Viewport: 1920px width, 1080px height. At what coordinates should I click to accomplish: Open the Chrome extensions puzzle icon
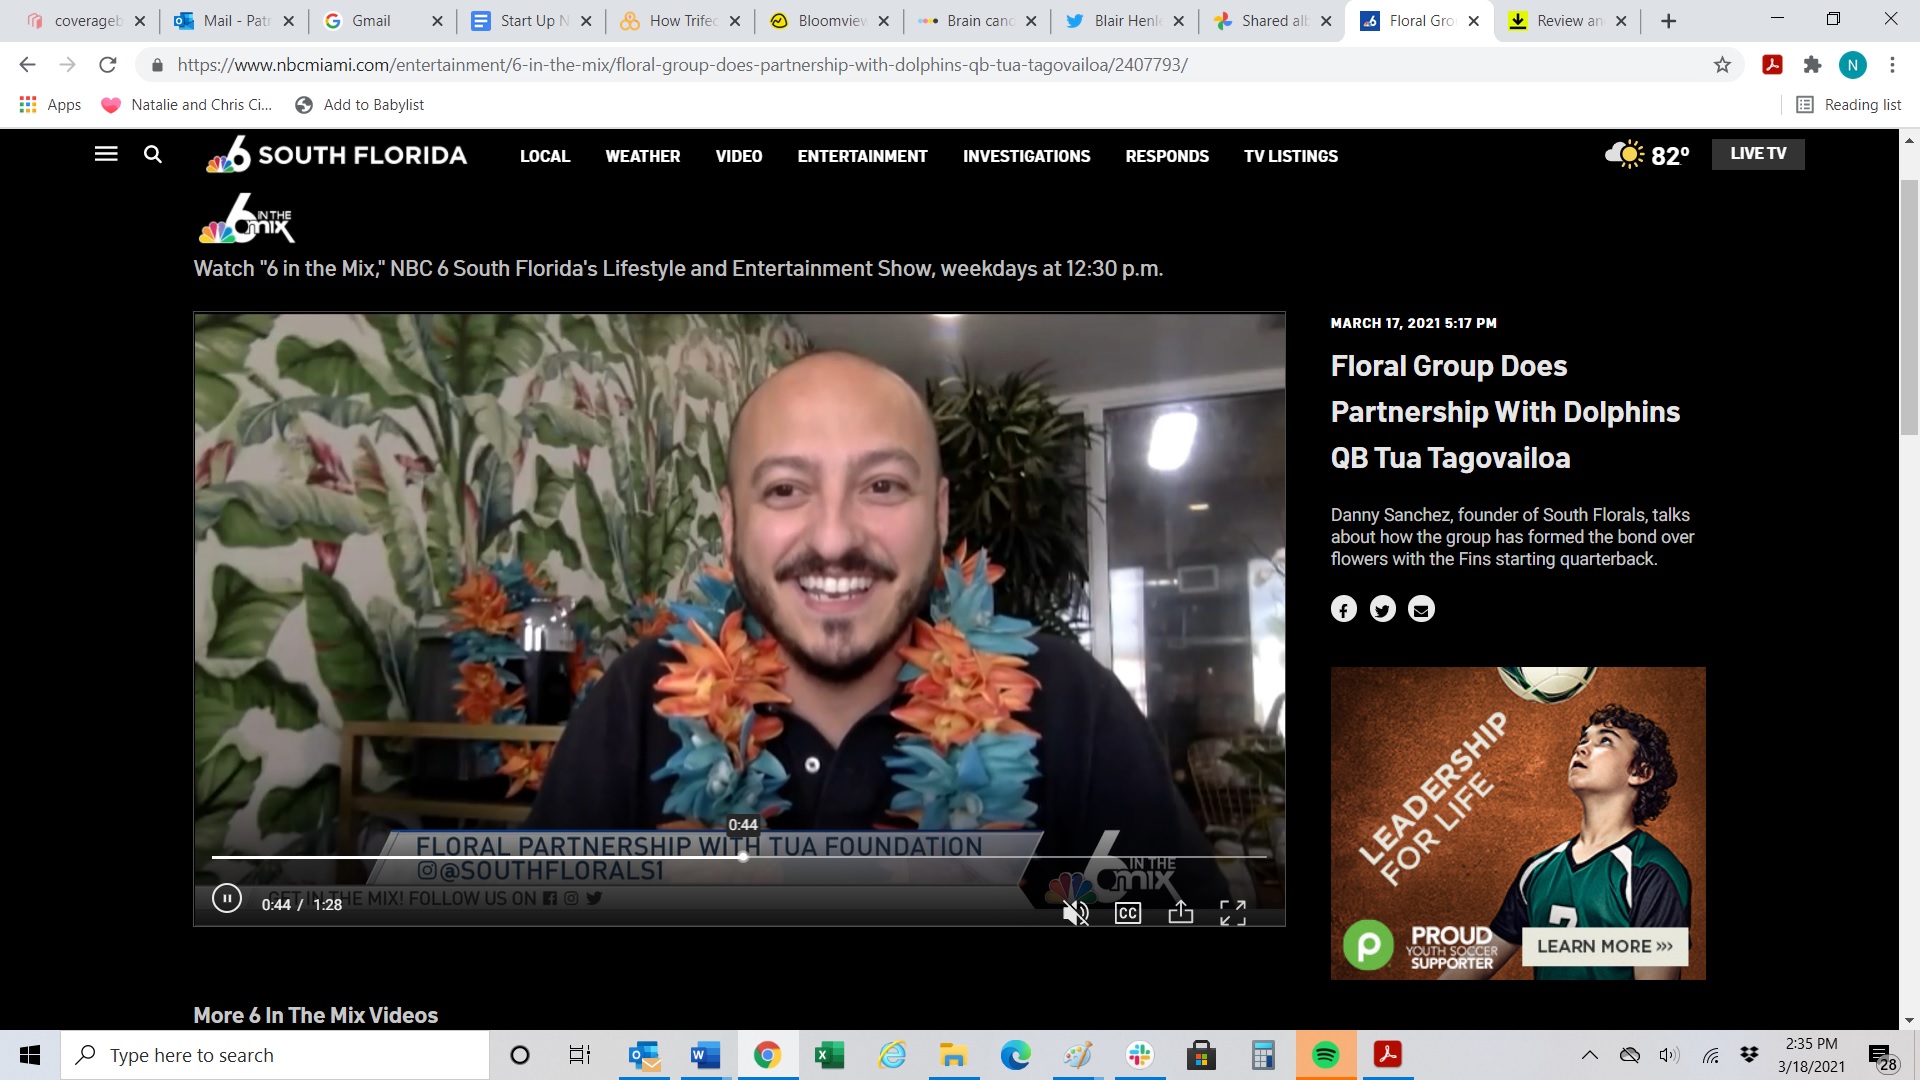pos(1812,65)
